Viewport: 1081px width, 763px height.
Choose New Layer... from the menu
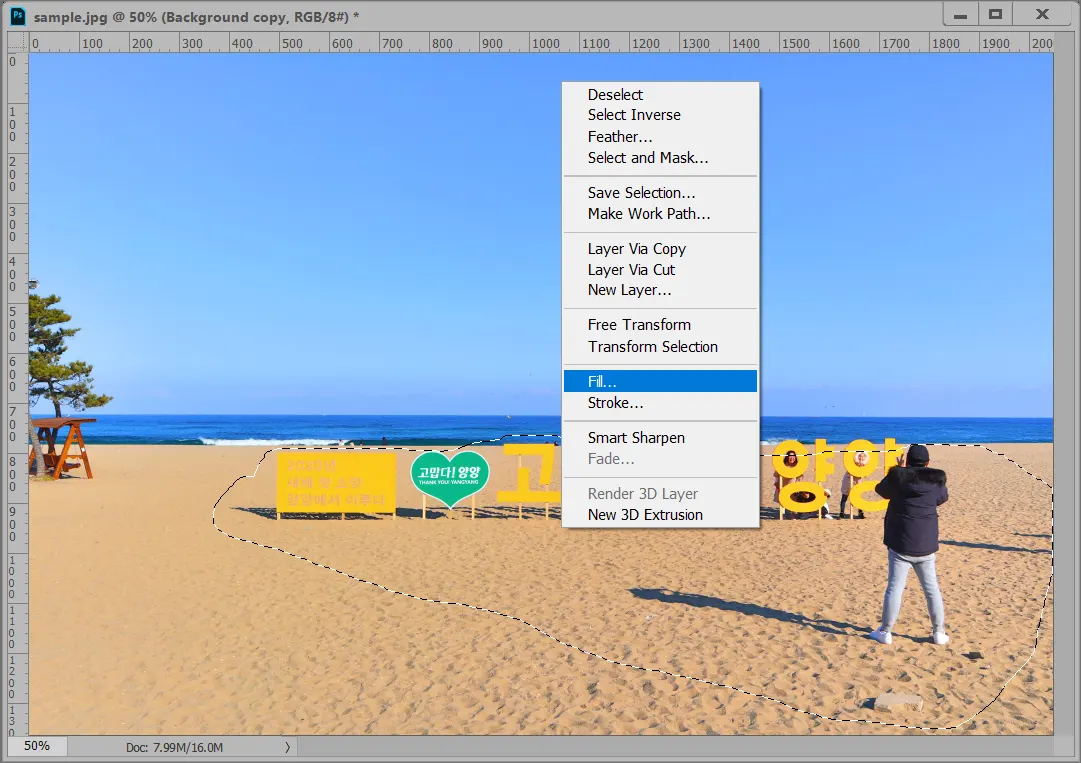[660, 290]
